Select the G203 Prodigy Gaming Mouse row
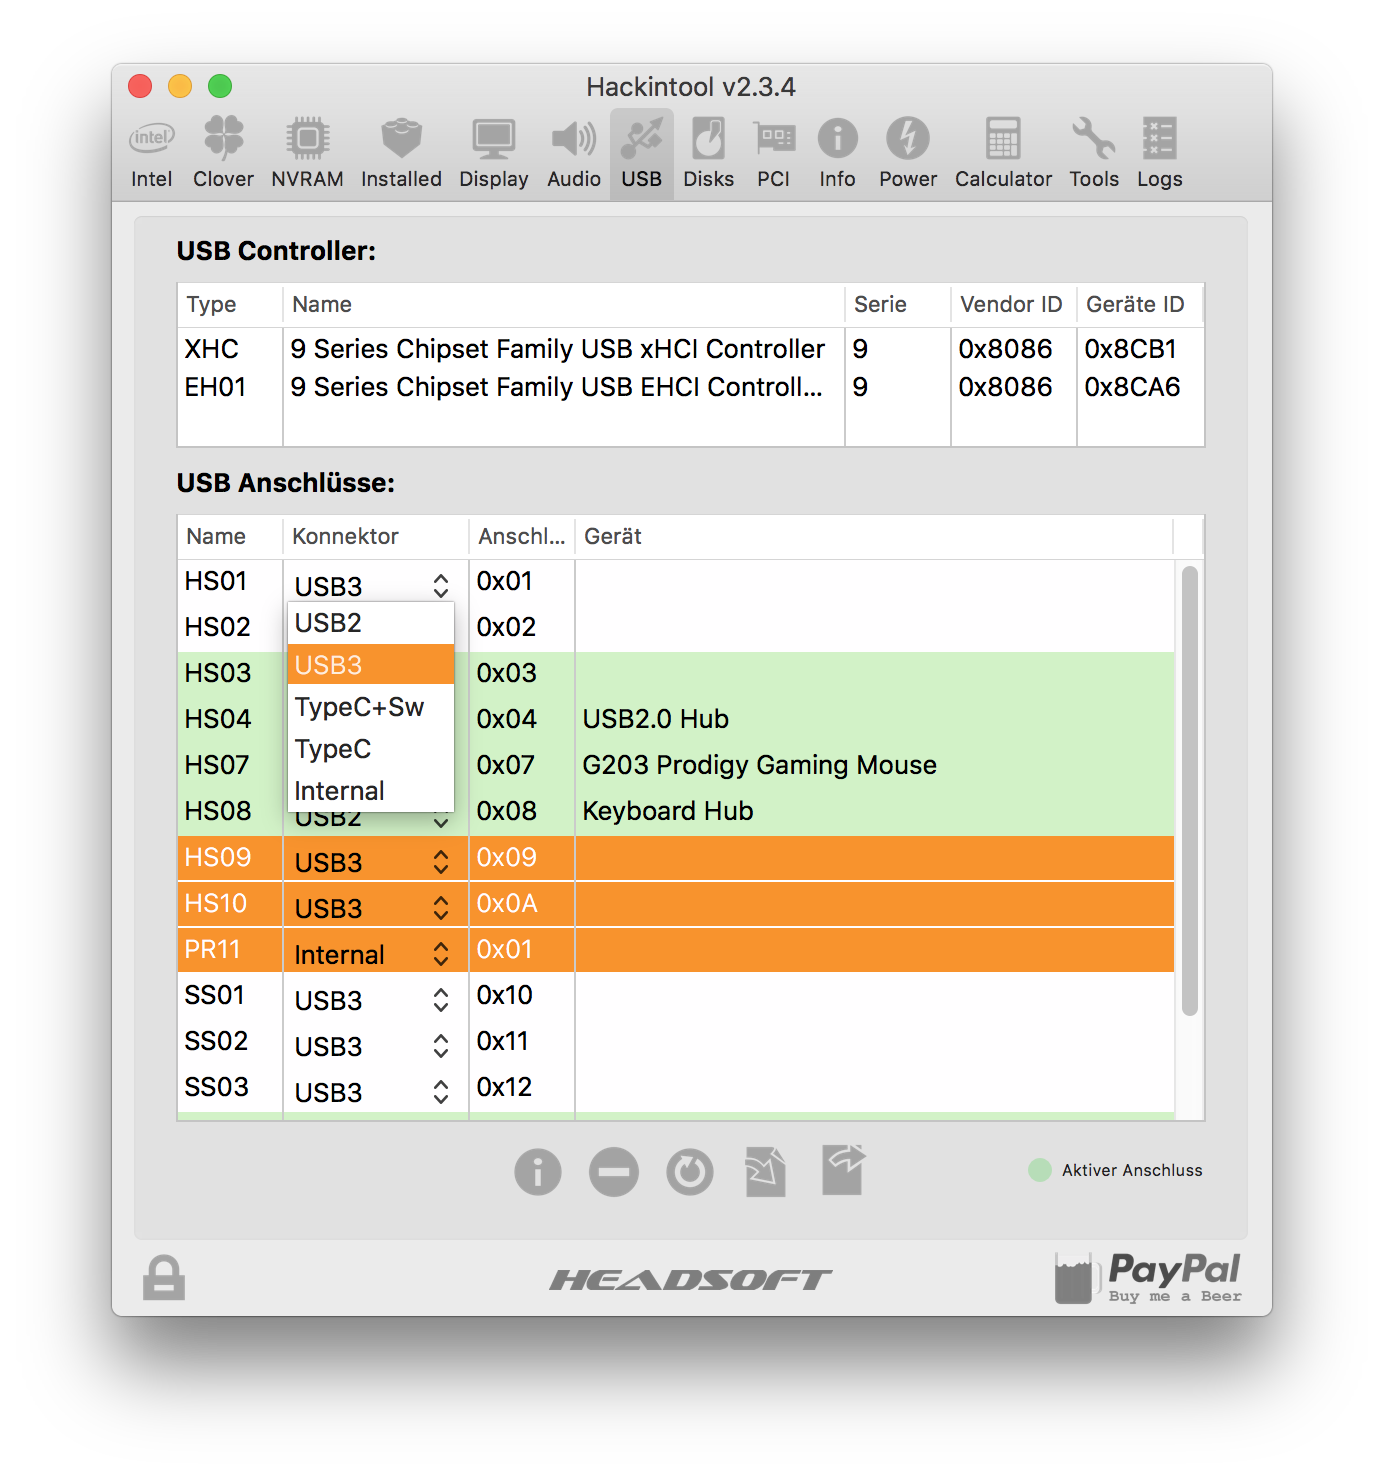 click(676, 765)
